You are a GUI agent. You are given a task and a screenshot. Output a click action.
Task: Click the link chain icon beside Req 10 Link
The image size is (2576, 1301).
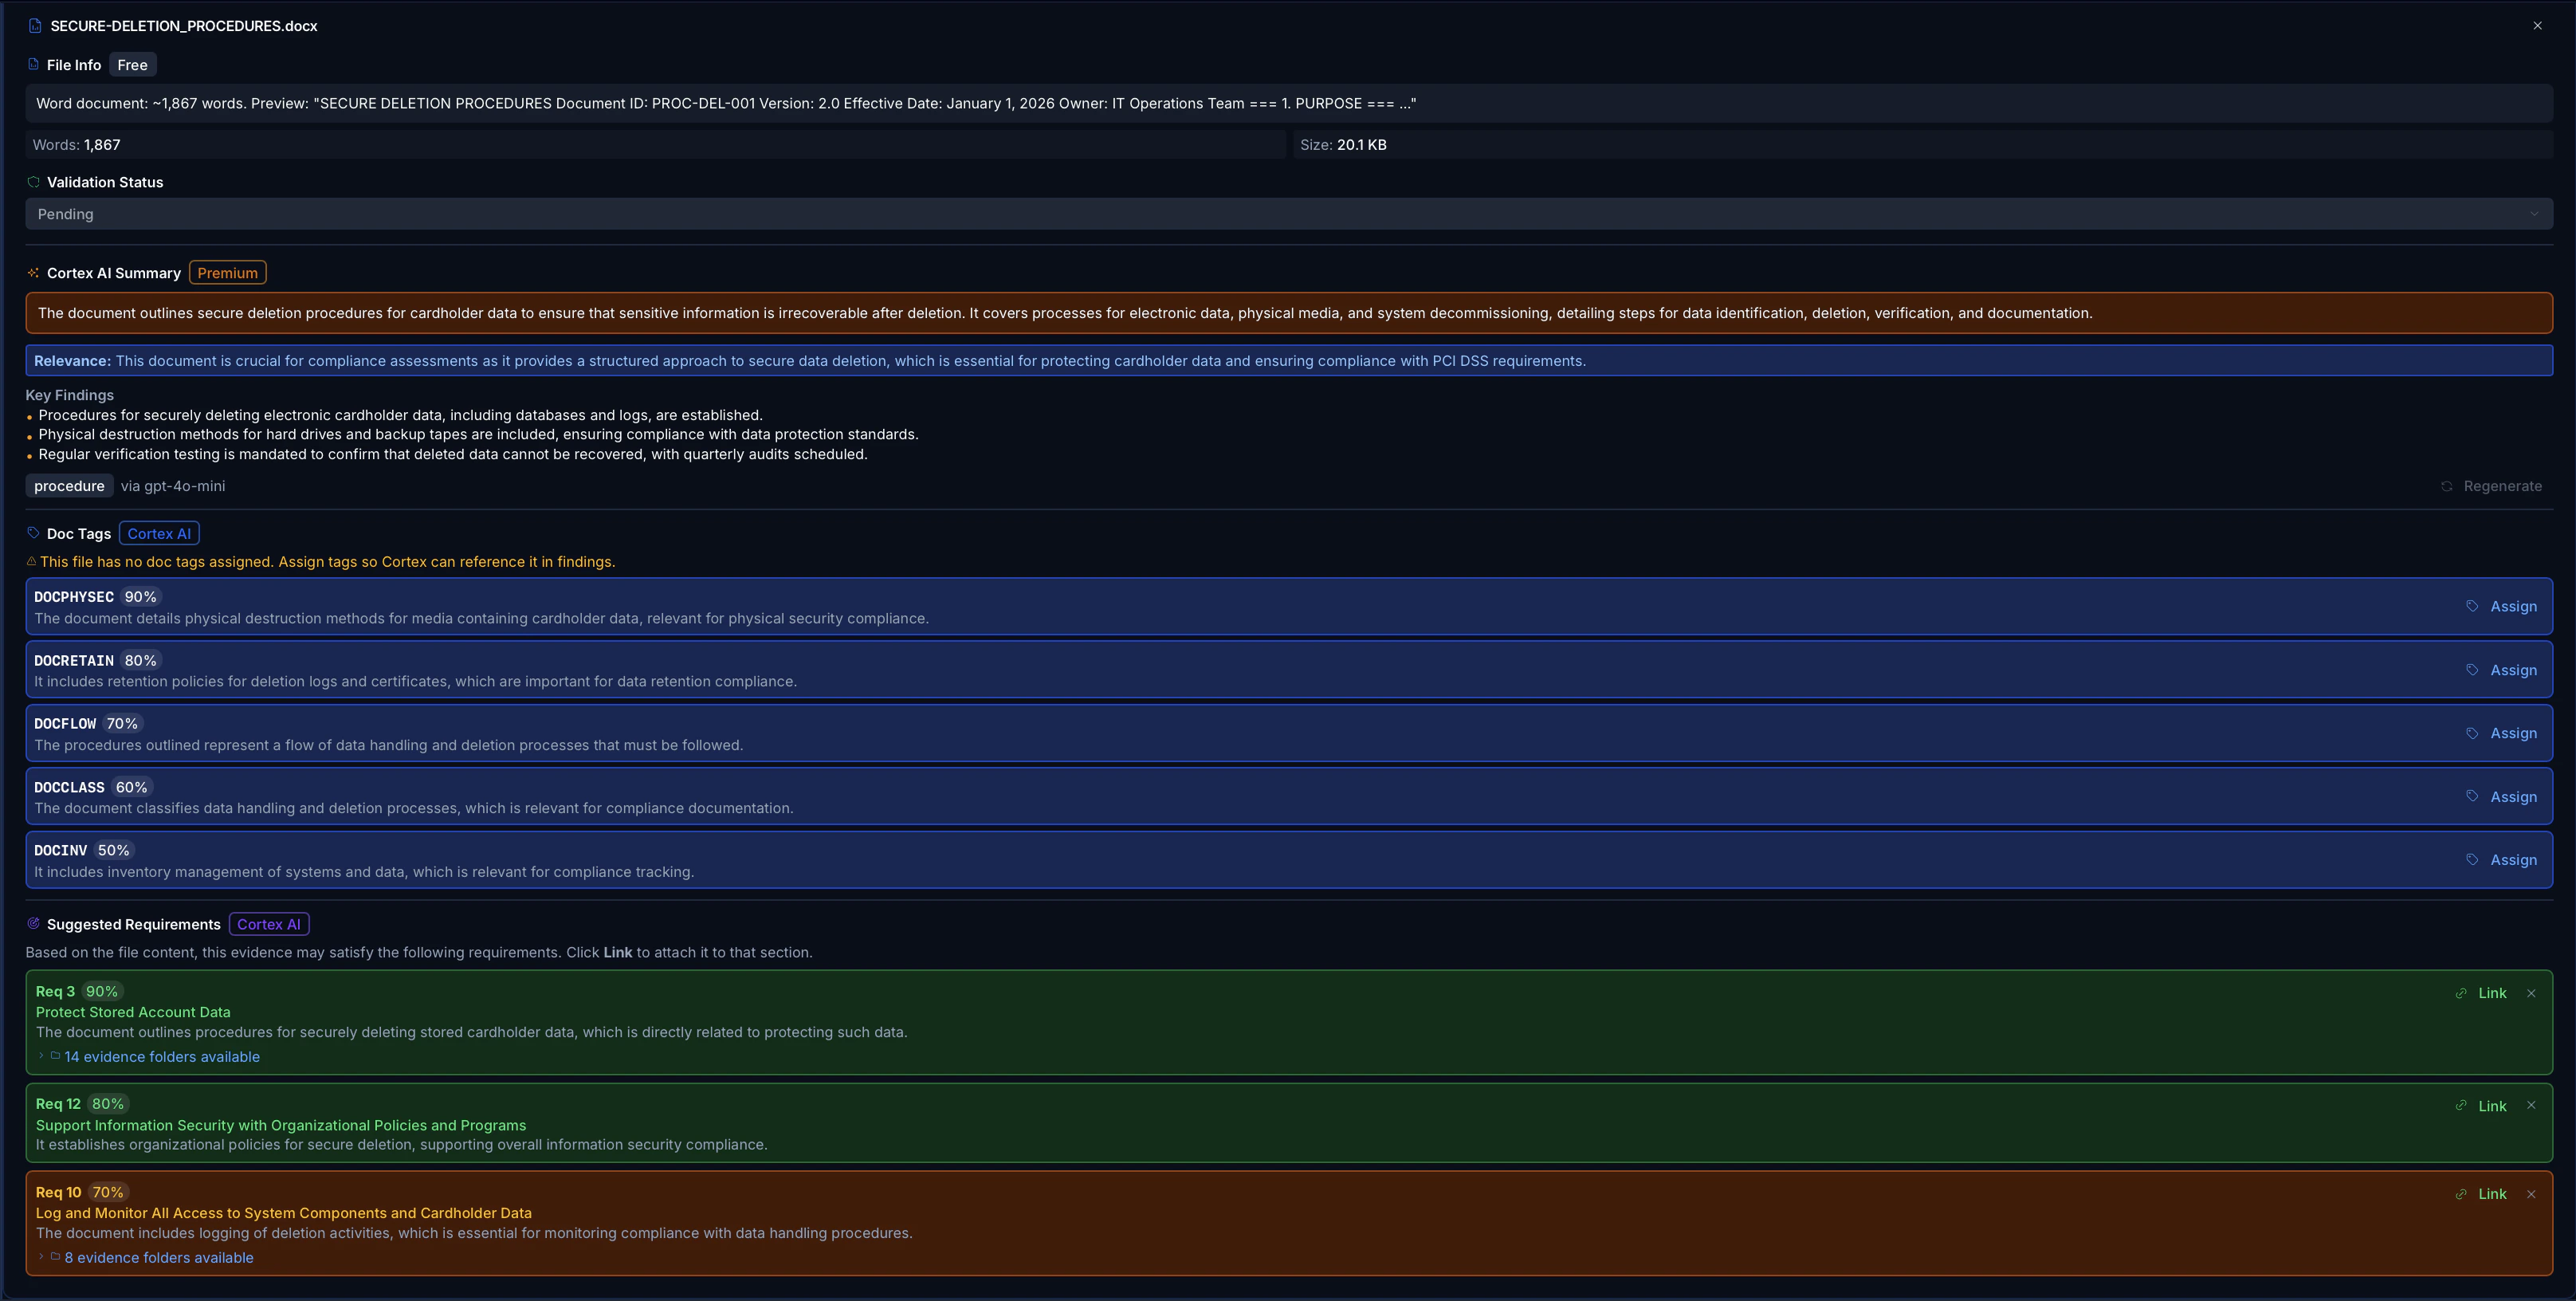point(2461,1194)
